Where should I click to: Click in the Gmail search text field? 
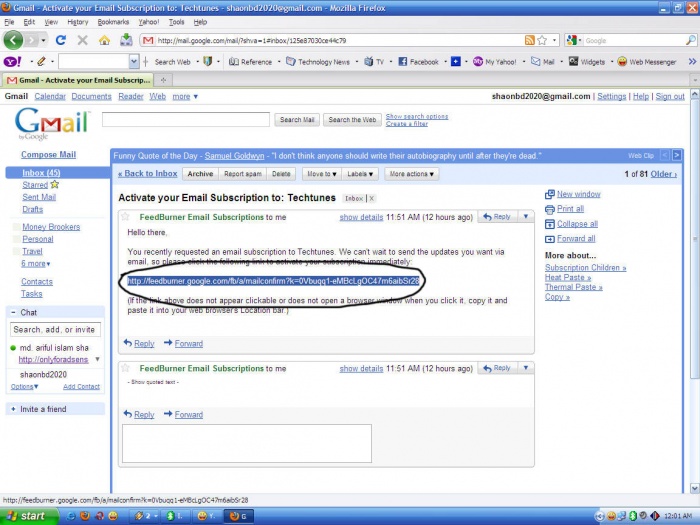[x=186, y=119]
